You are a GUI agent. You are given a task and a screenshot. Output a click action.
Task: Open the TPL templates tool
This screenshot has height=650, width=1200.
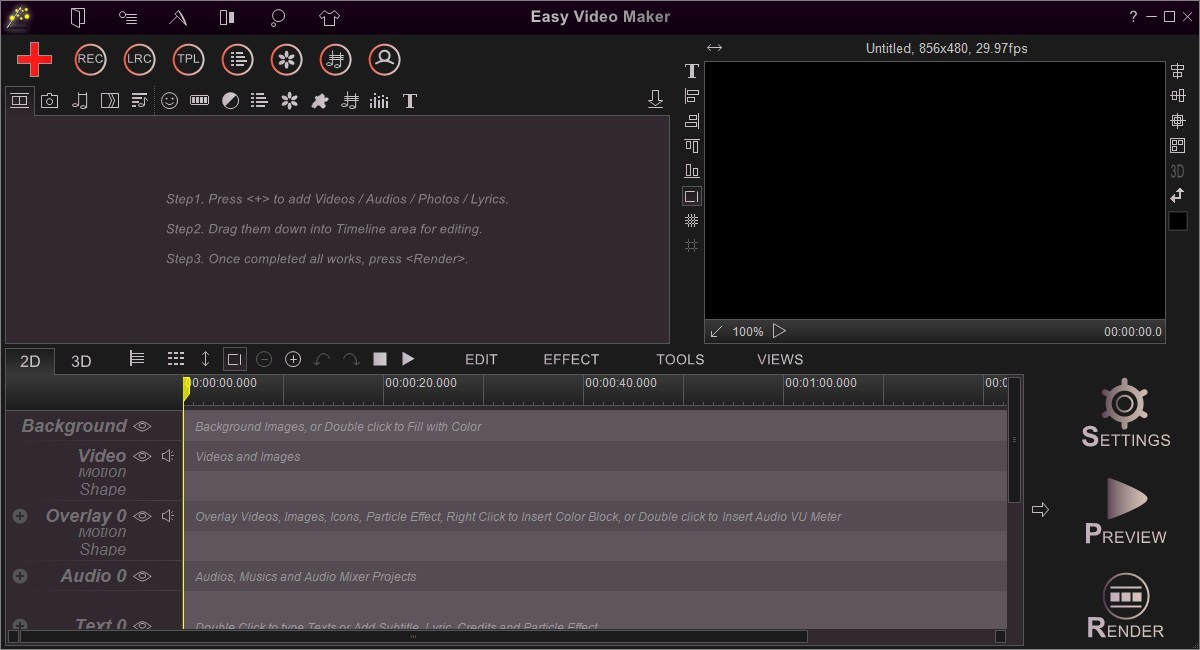(x=187, y=59)
